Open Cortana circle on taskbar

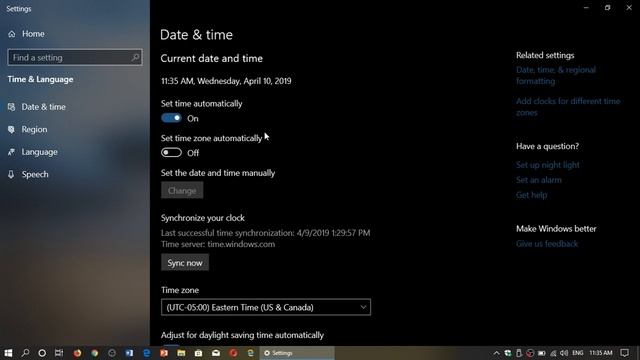coord(42,353)
